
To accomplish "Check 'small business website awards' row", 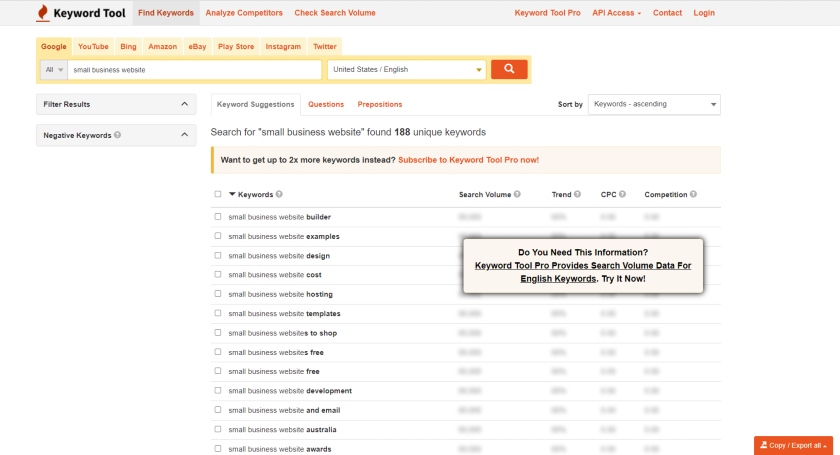I will [218, 449].
